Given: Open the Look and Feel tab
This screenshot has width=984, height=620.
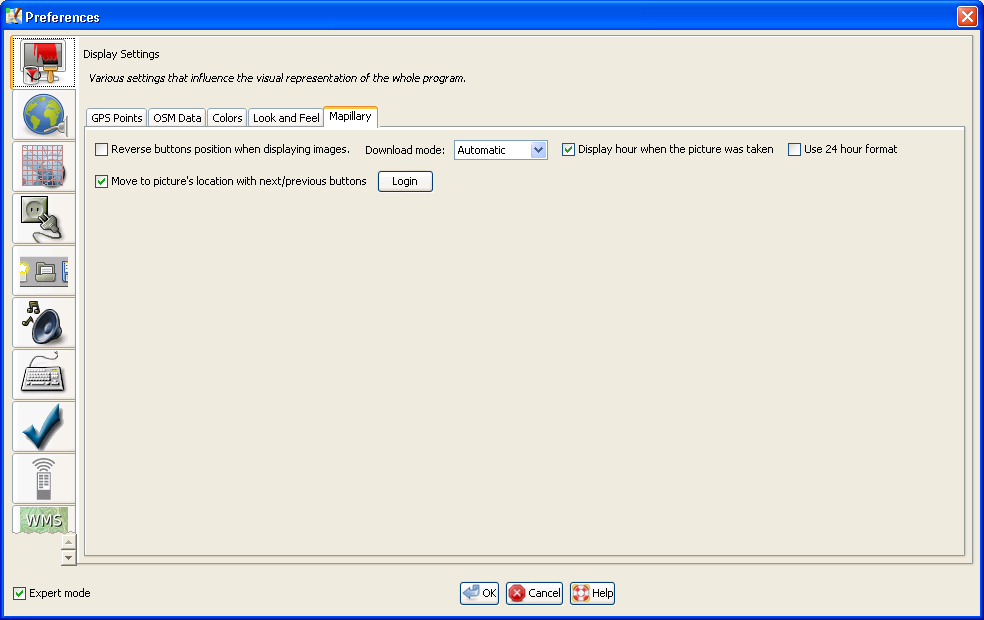Looking at the screenshot, I should coord(286,118).
